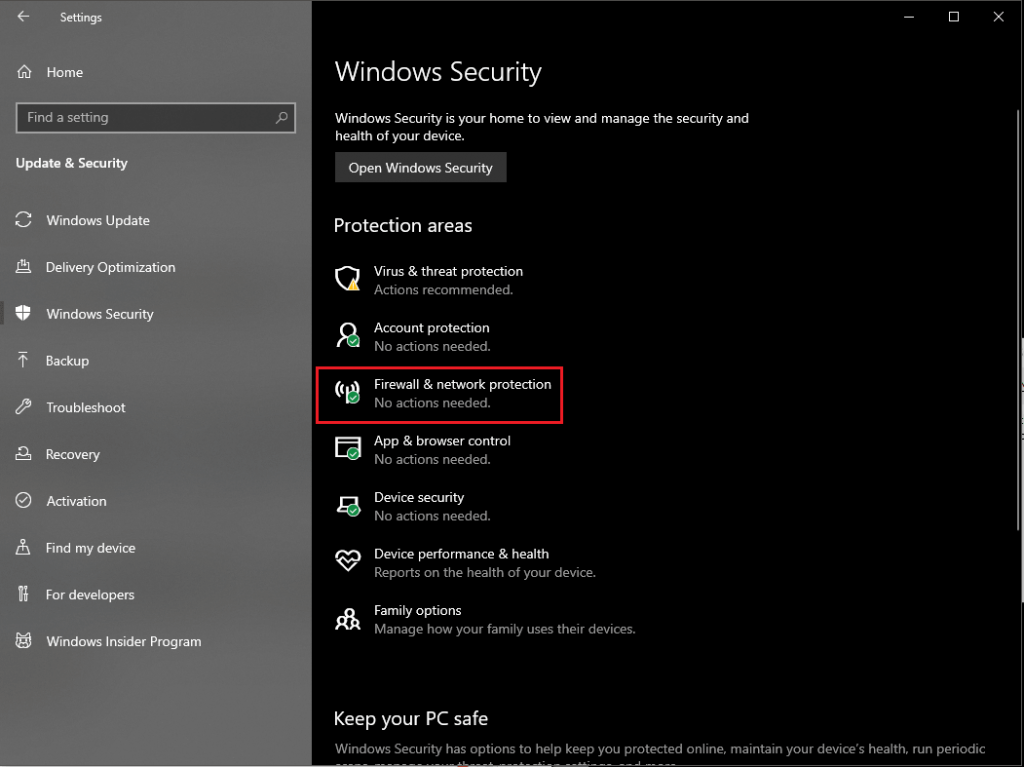Click the back arrow in Settings title bar
Viewport: 1024px width, 767px height.
[x=24, y=16]
